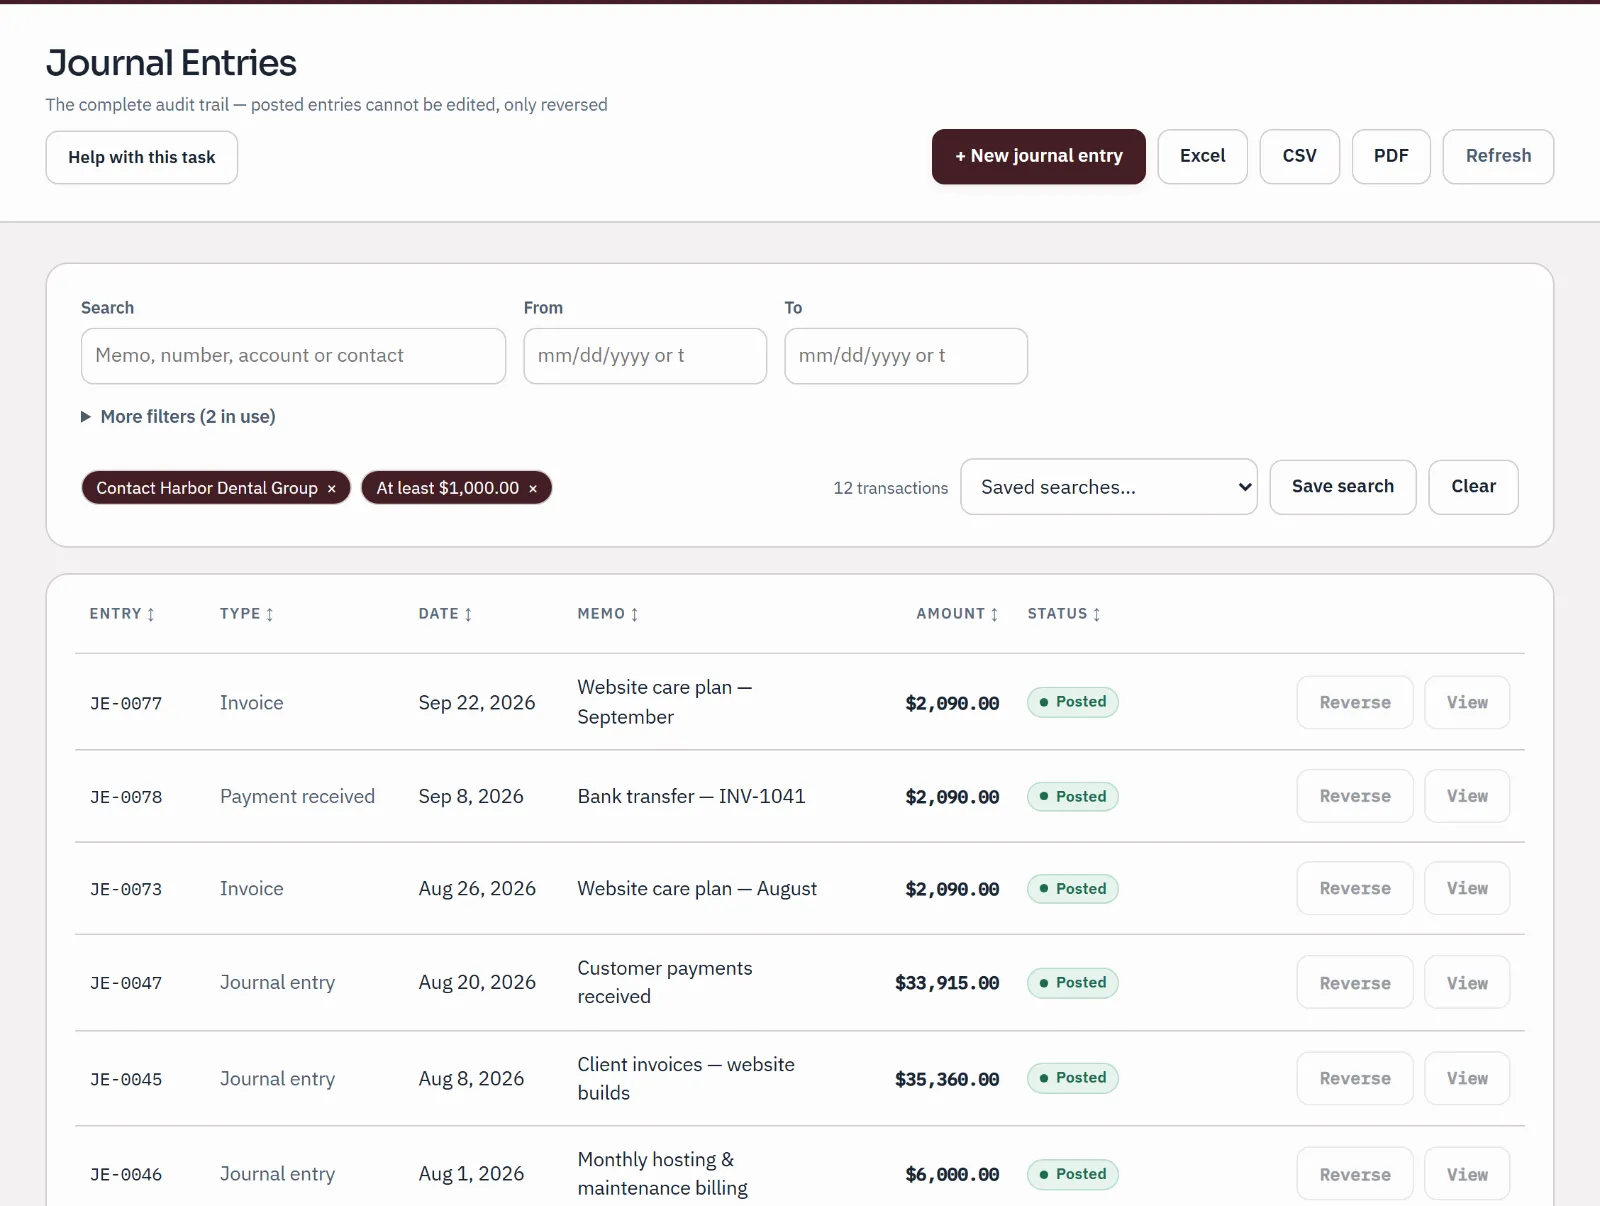Export entries as CSV
The width and height of the screenshot is (1600, 1206).
tap(1299, 156)
